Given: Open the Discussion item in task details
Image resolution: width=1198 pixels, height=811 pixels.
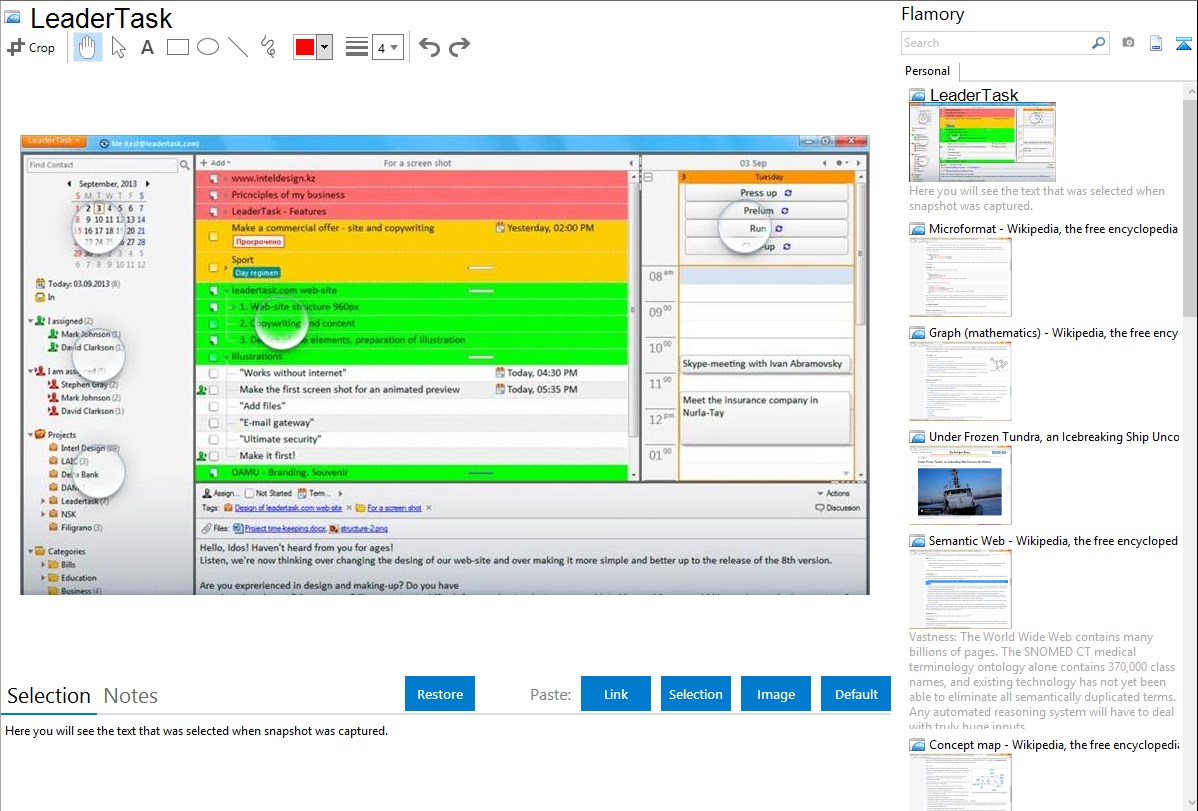Looking at the screenshot, I should (837, 508).
